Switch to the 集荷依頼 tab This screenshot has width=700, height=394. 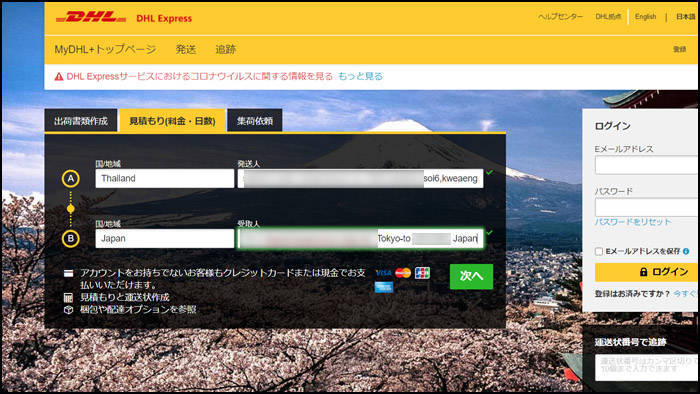pos(254,120)
